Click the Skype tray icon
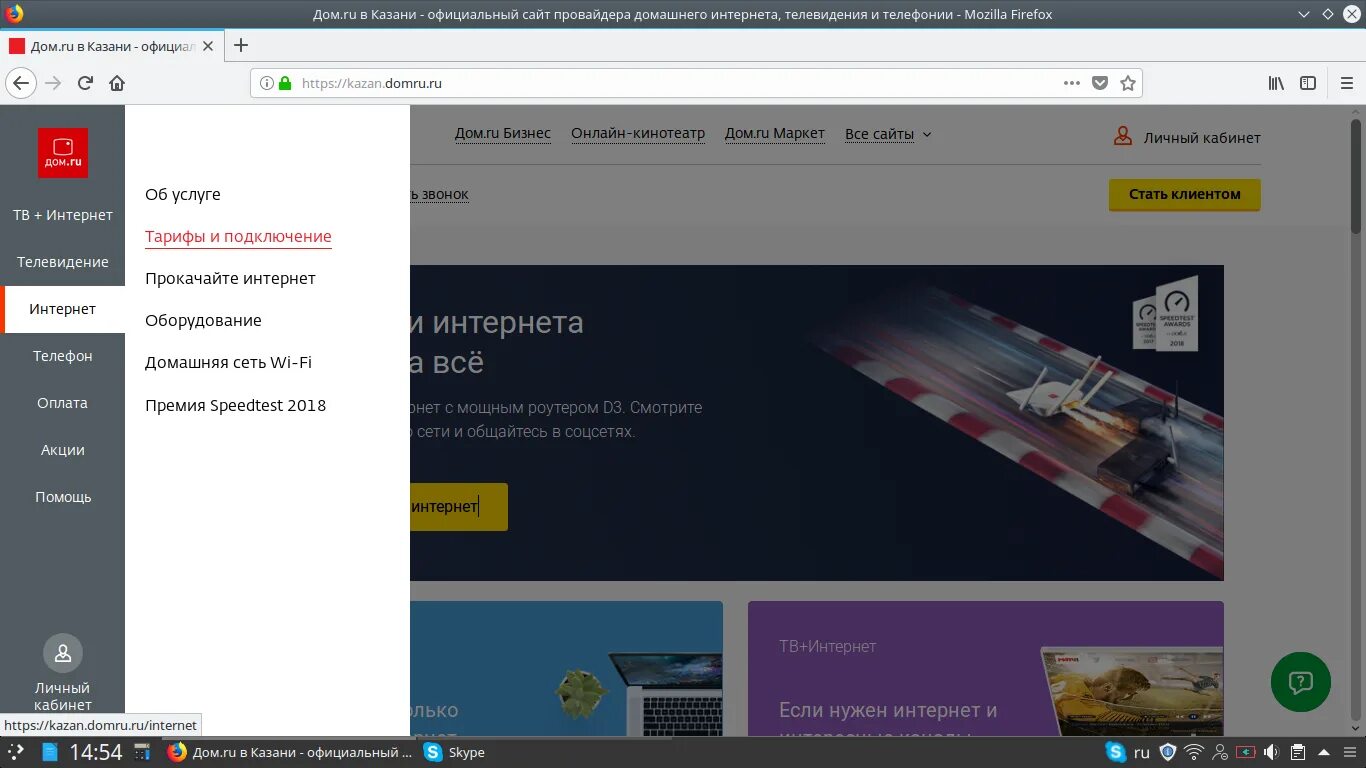 pos(1116,752)
